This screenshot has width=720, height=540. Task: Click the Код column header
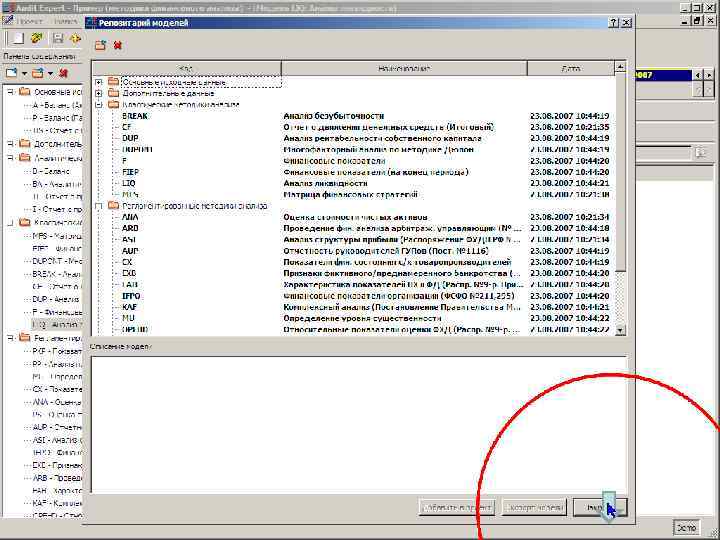[x=187, y=68]
